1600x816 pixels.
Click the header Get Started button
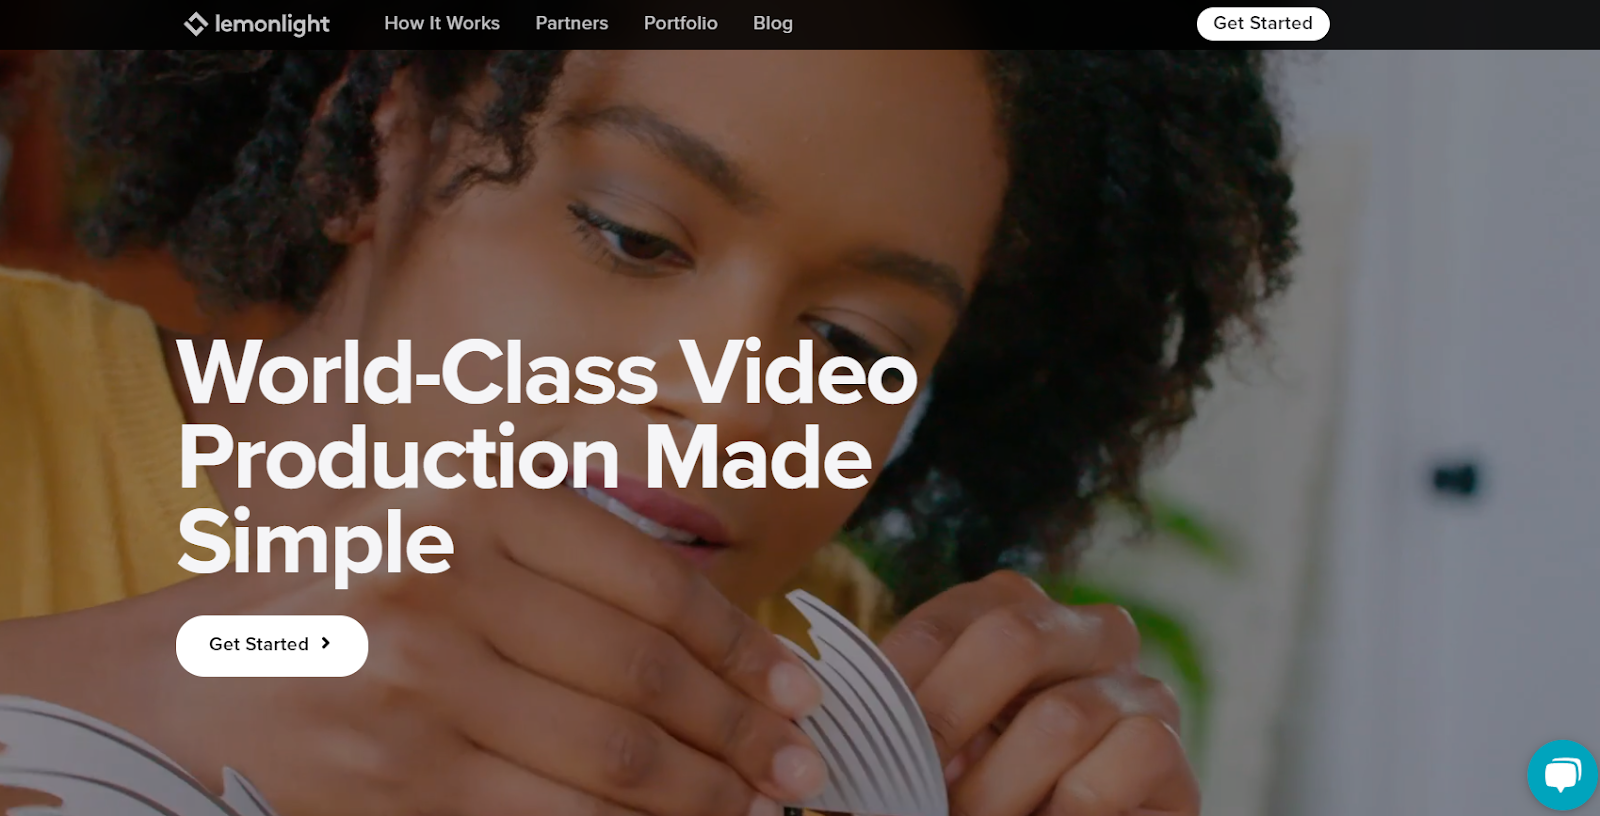coord(1263,23)
